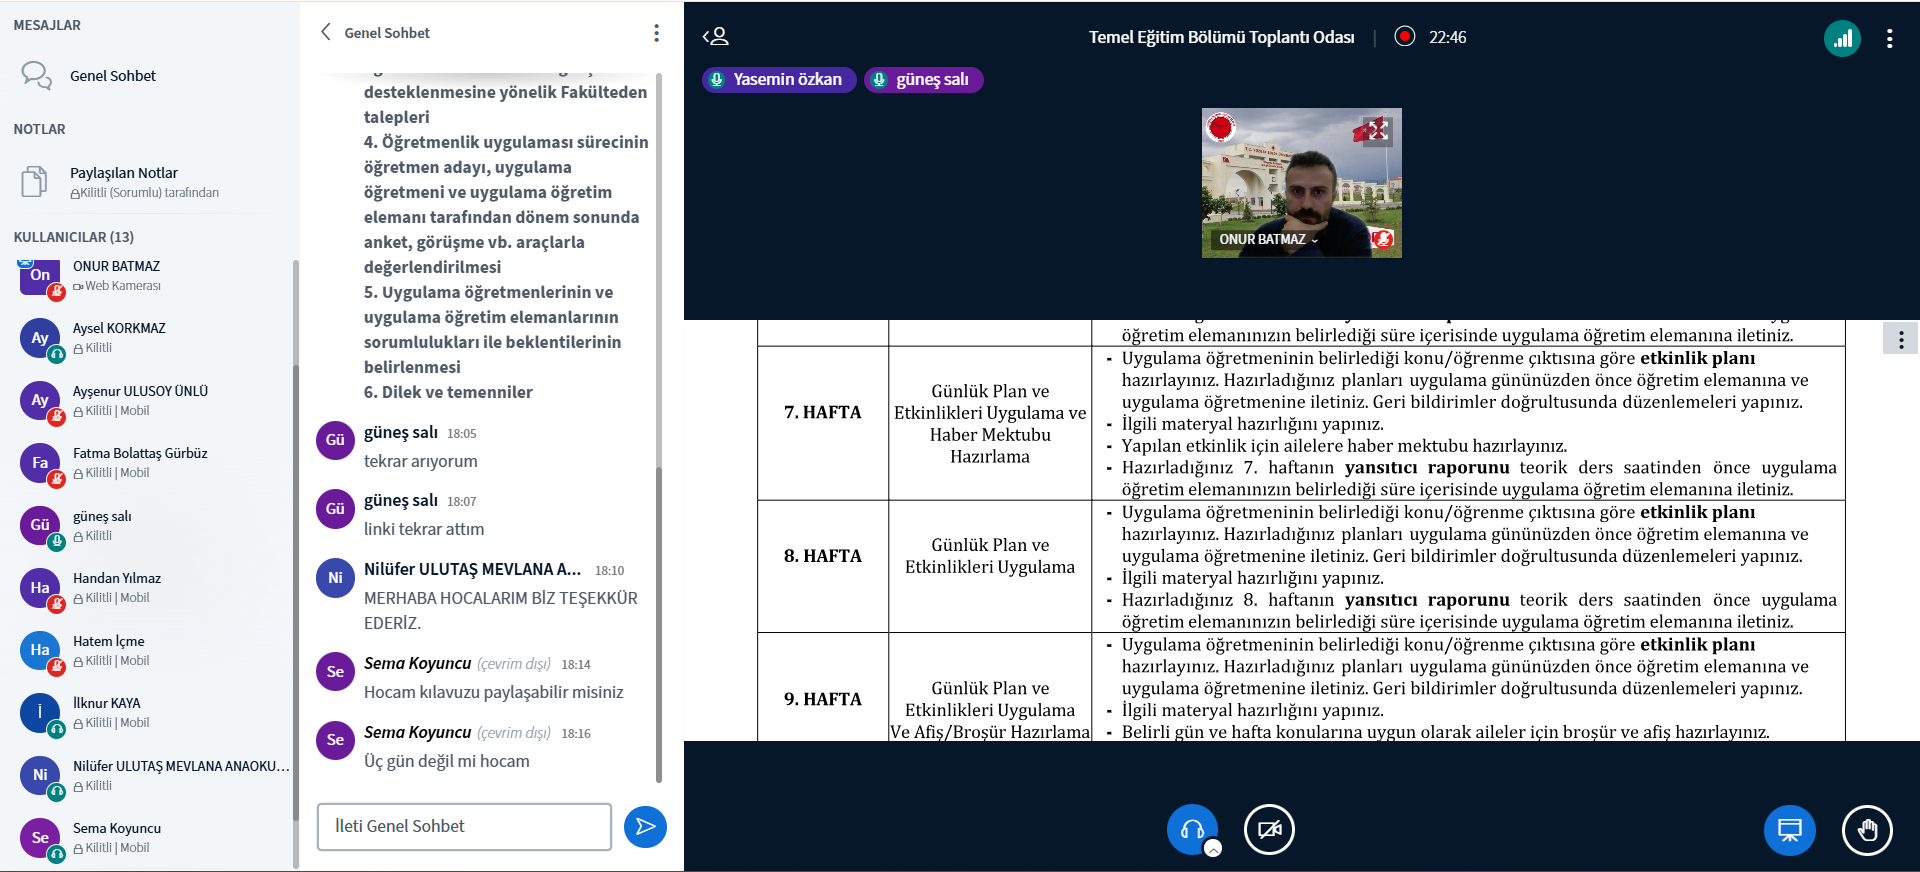
Task: Open the connection status indicator
Action: (x=1842, y=39)
